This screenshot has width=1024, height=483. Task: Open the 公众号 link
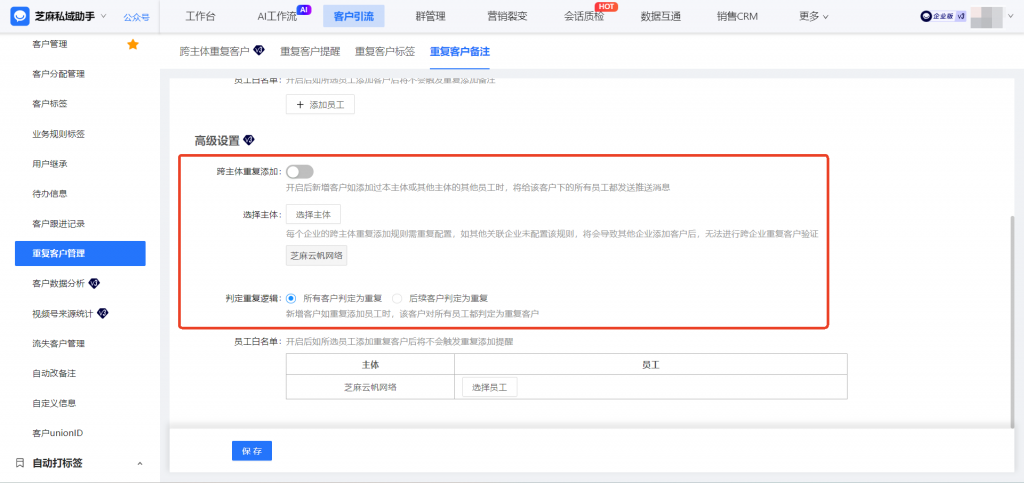136,17
